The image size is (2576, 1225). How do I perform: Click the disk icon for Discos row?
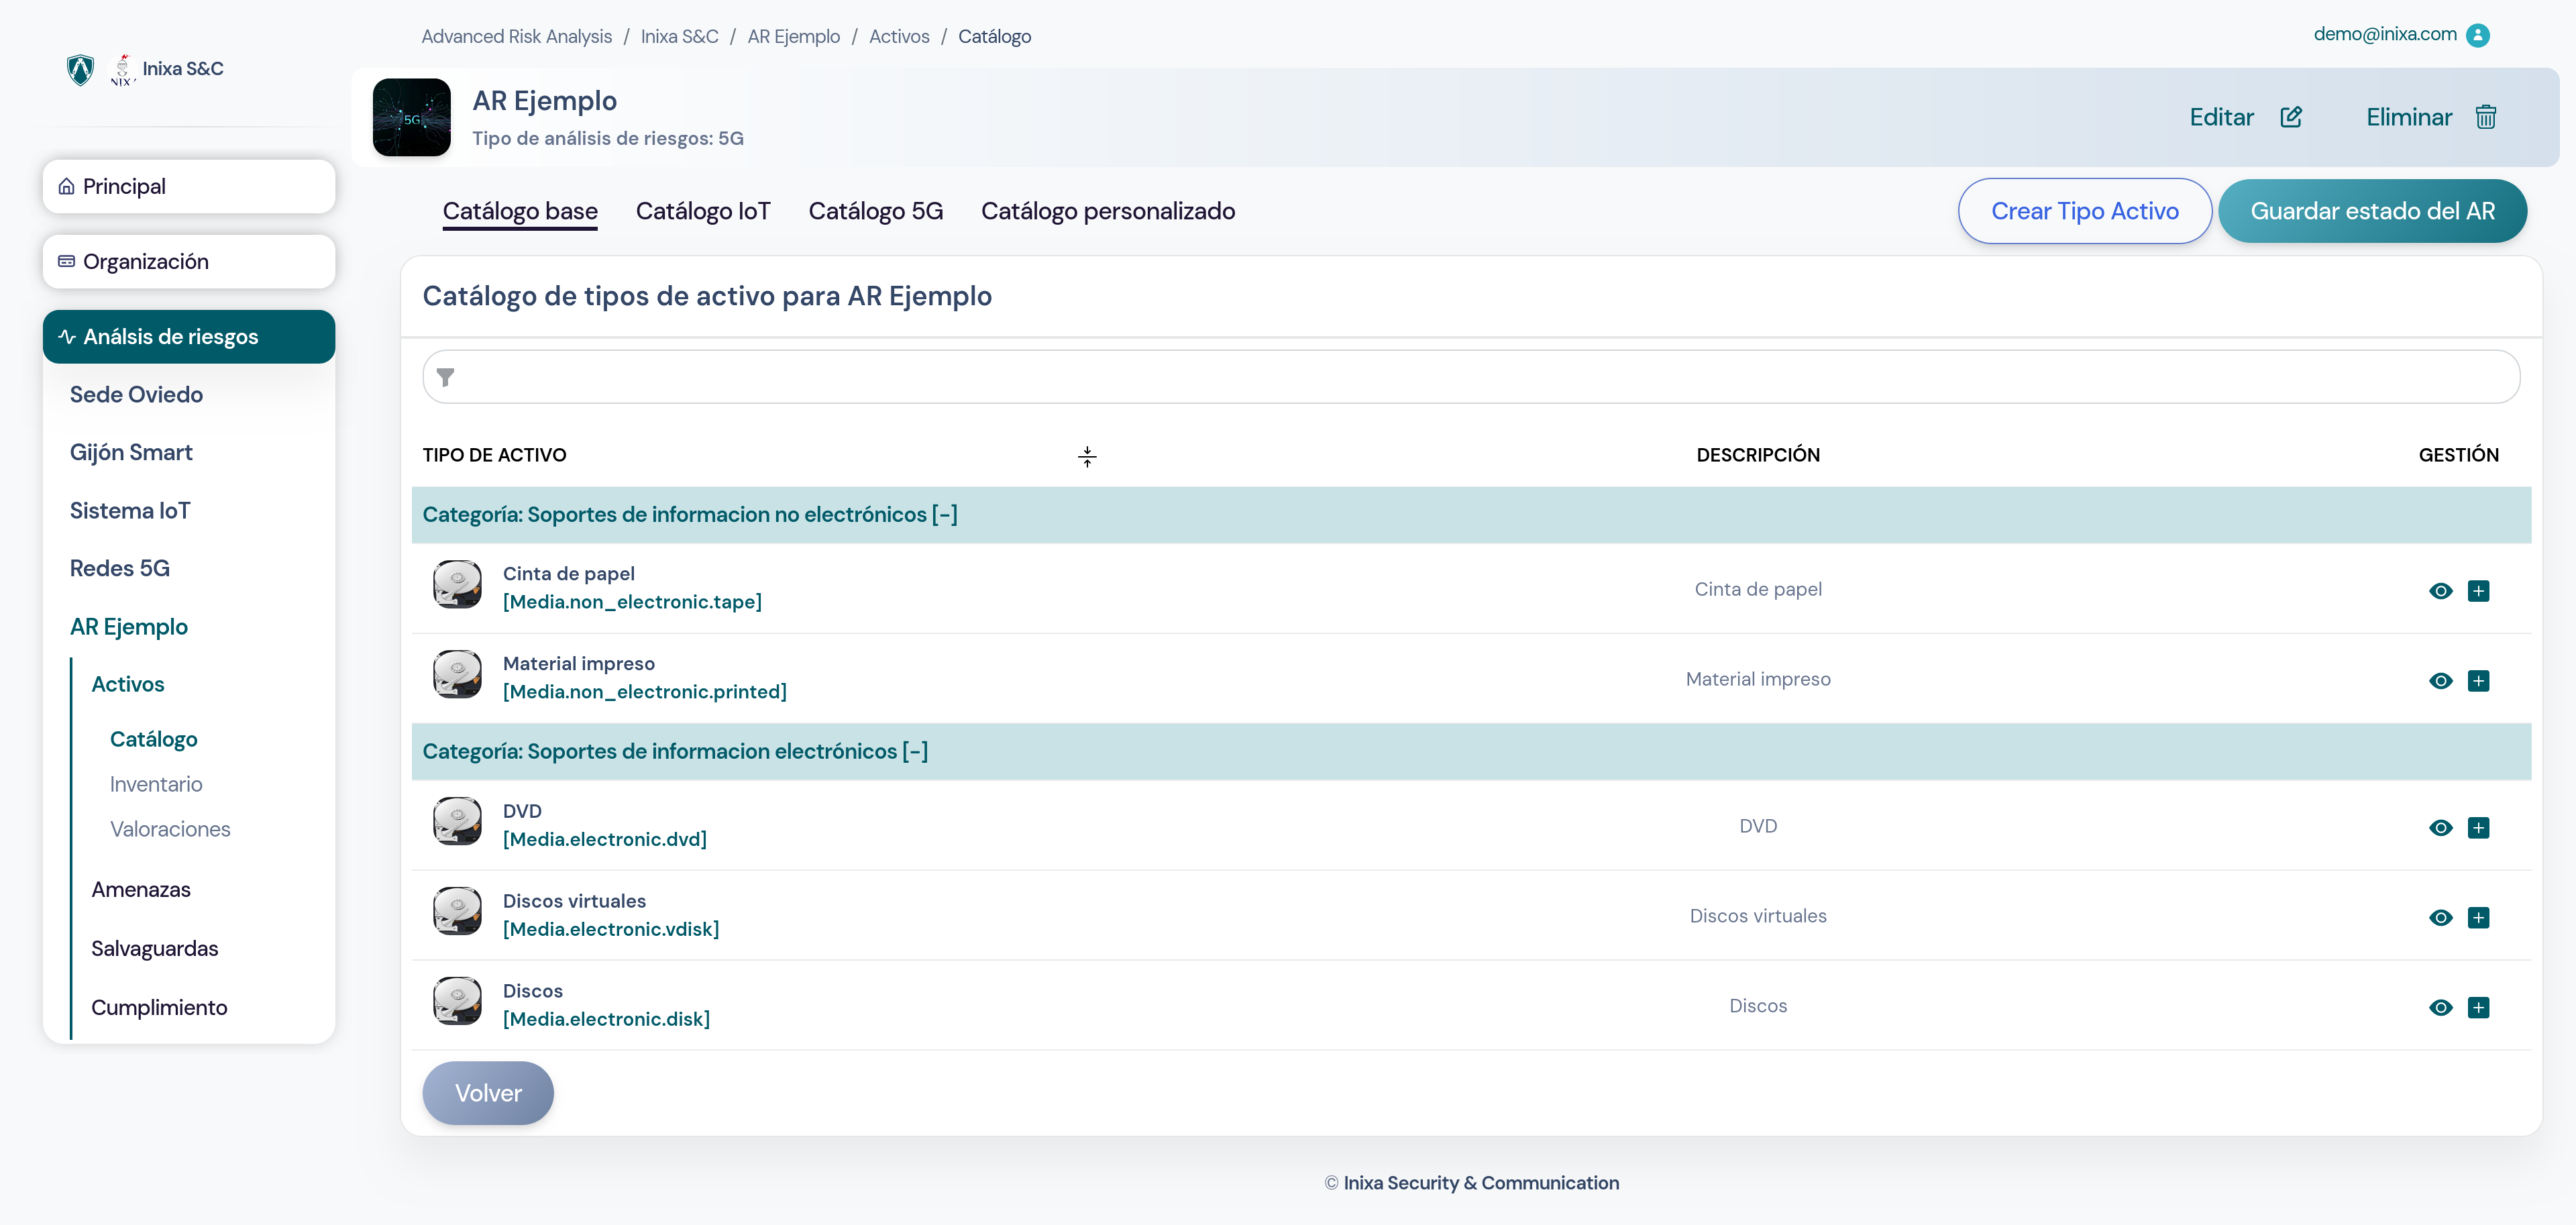coord(457,1001)
